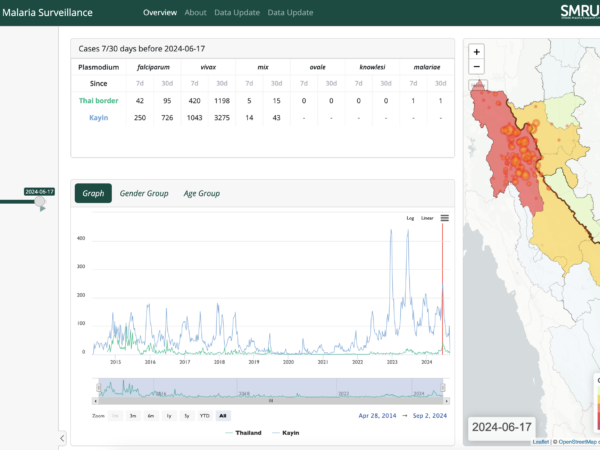Edit the end date Sep 2, 2024

(x=430, y=416)
